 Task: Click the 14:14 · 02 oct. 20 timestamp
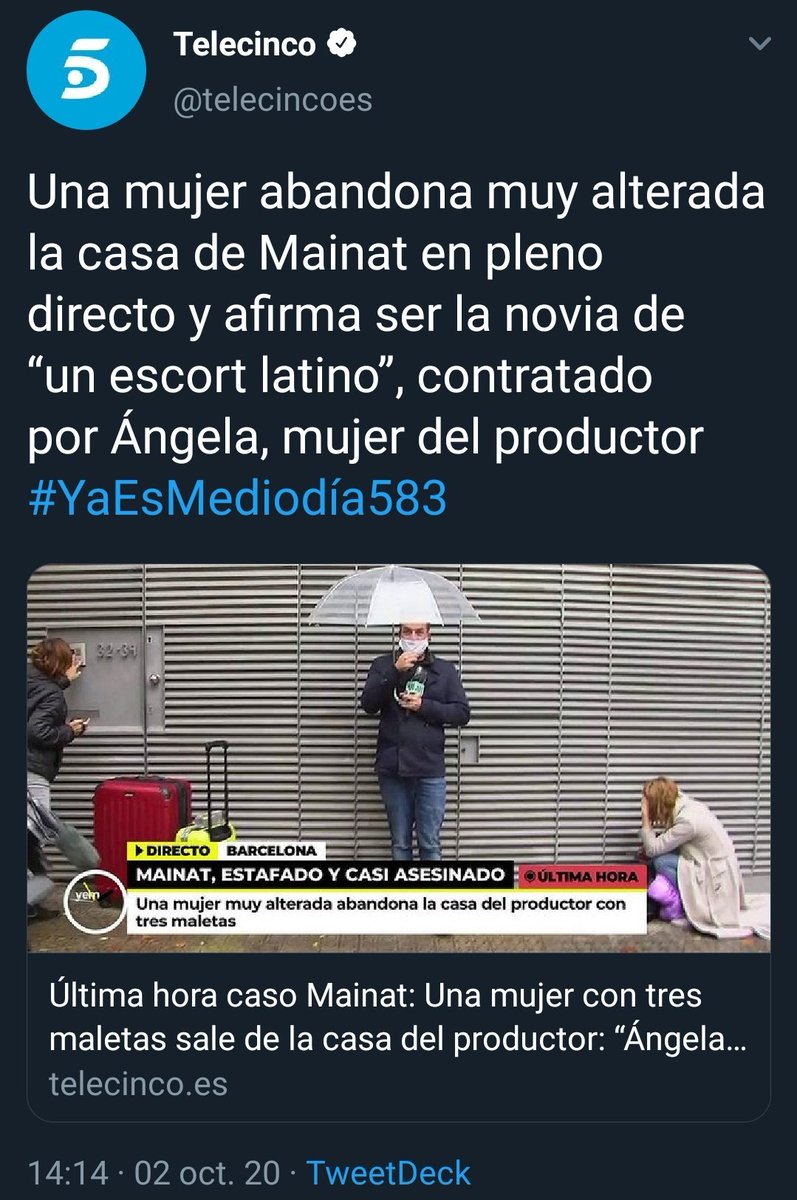(153, 1172)
